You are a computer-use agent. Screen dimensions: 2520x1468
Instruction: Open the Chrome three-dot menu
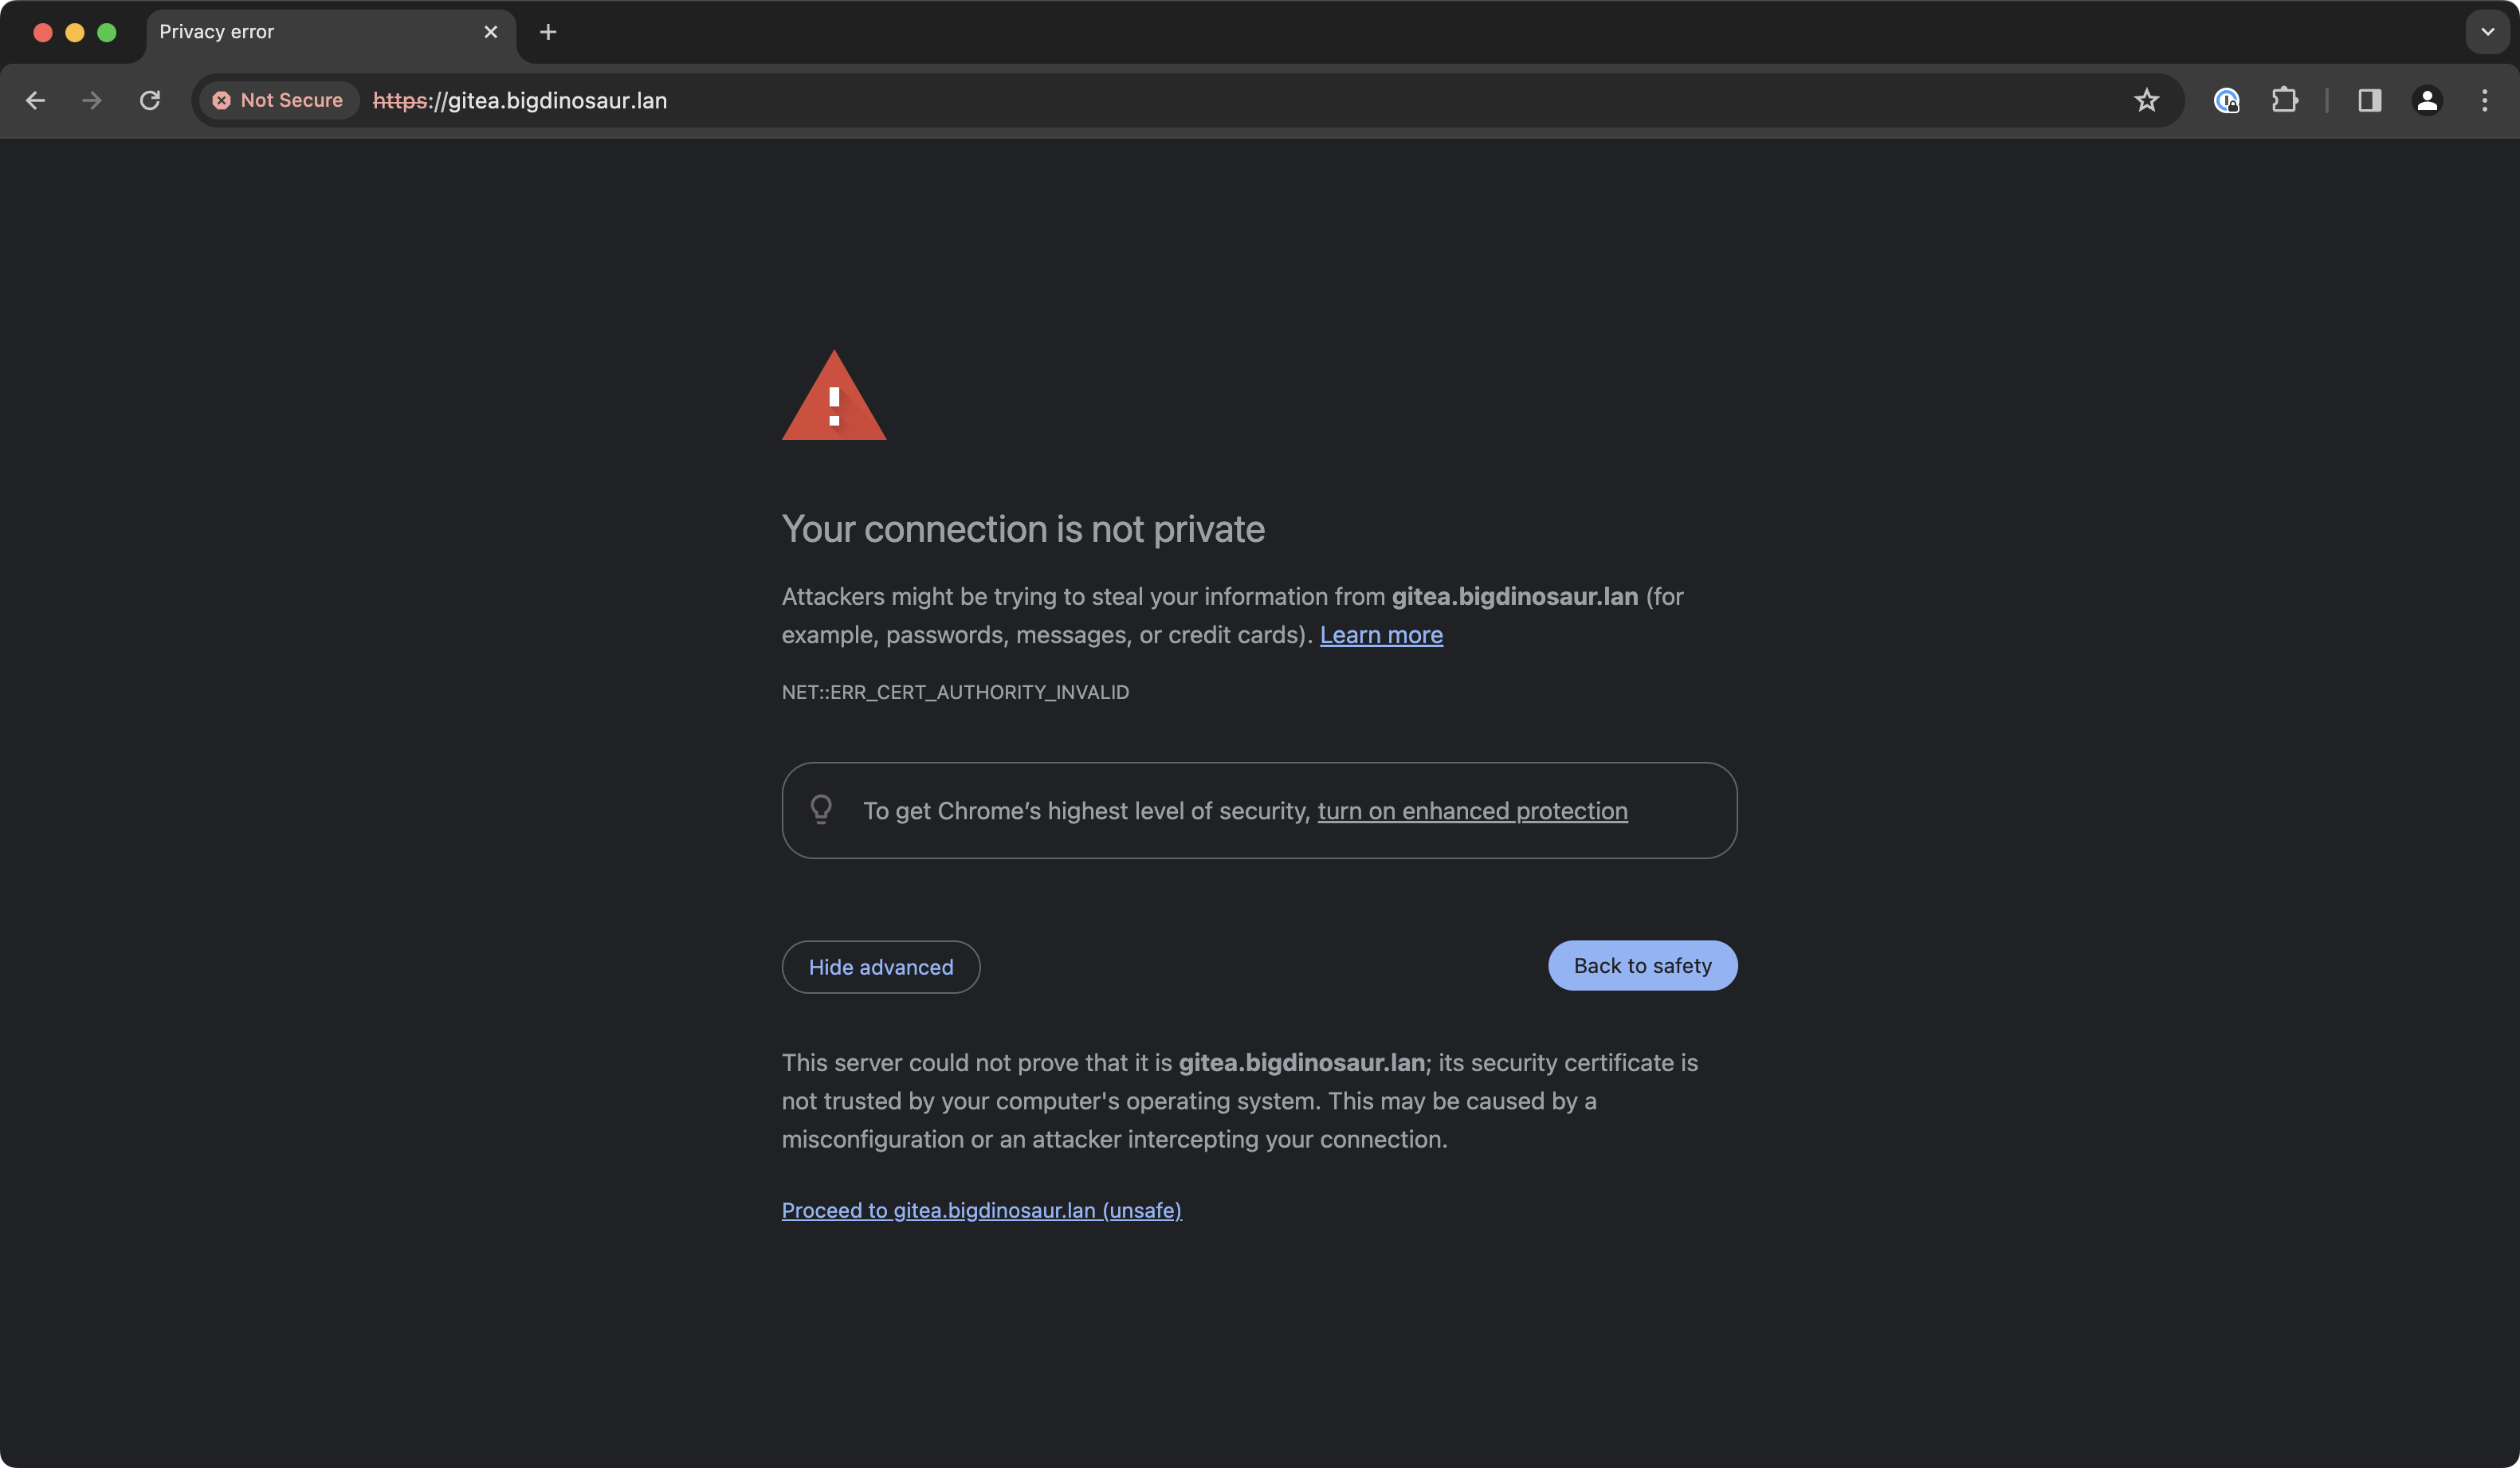2484,100
